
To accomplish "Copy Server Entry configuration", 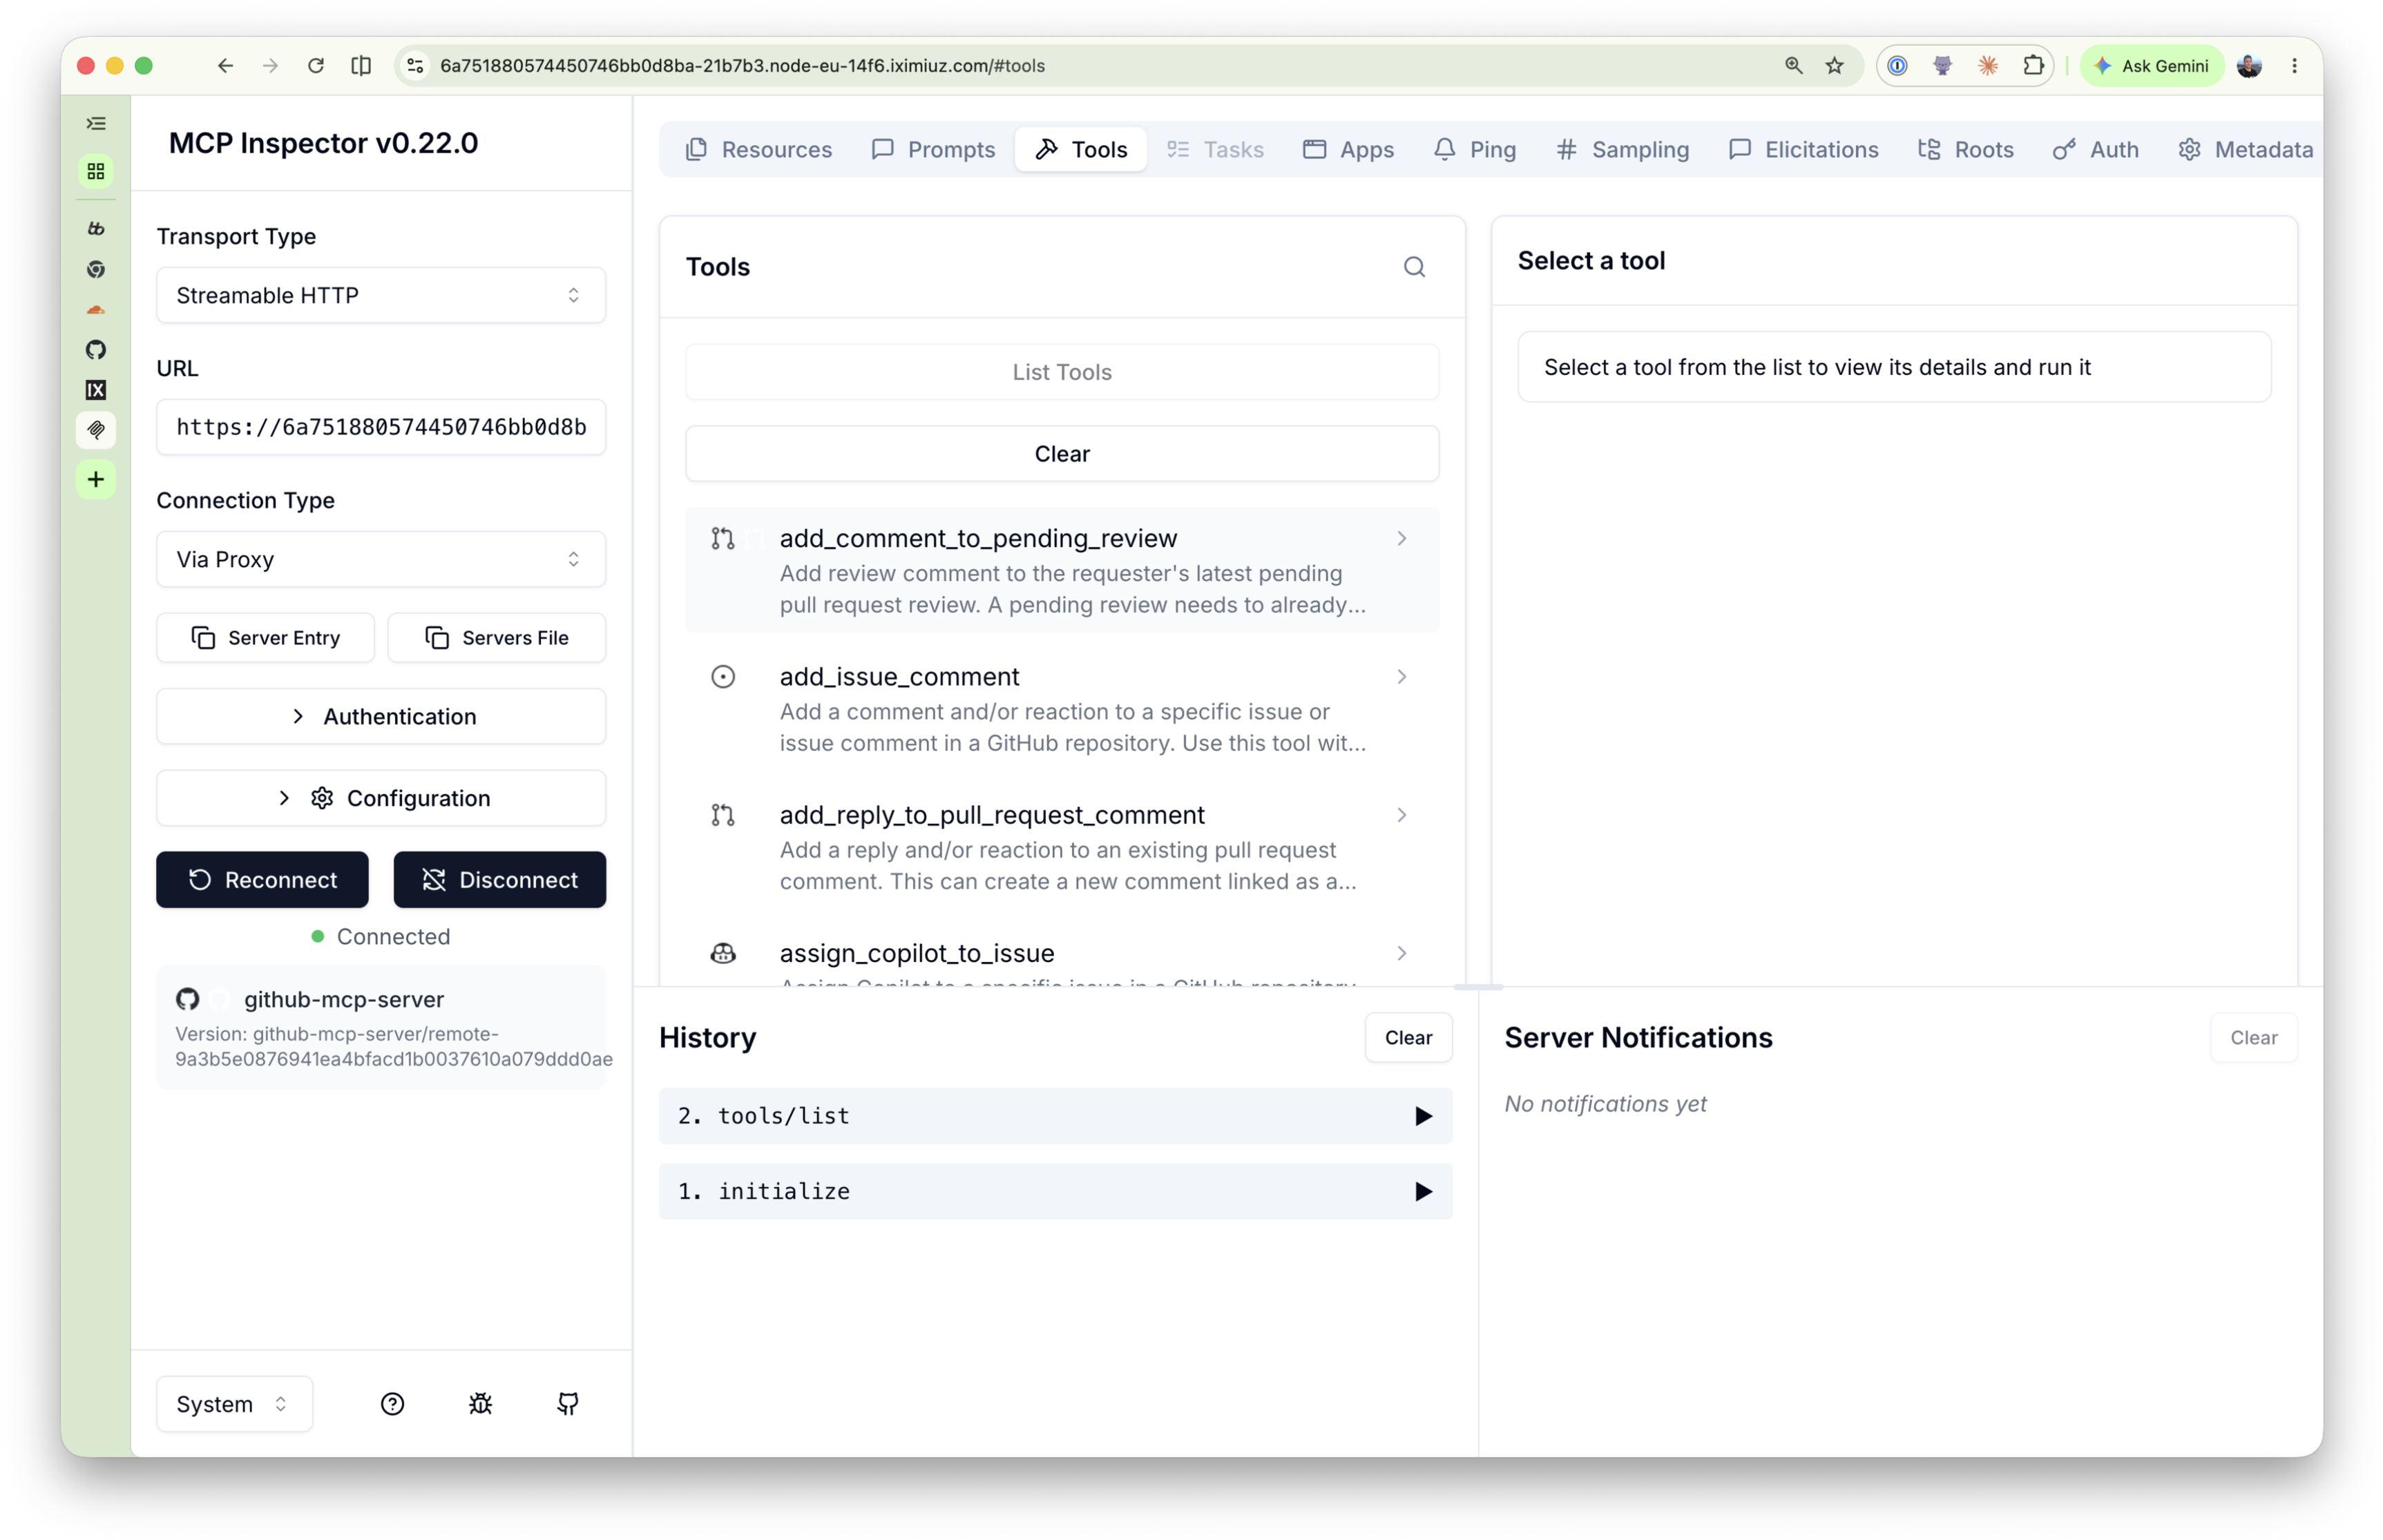I will point(265,638).
